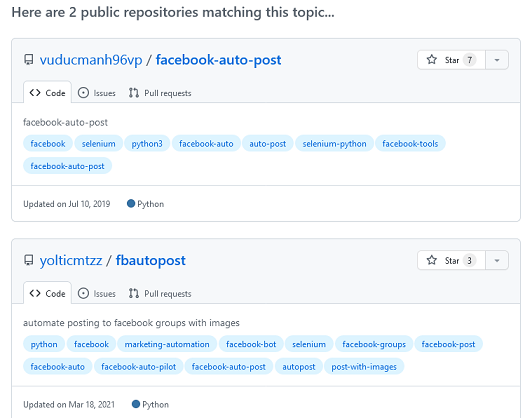
Task: Select the facebook-auto-pilot topic tag
Action: pyautogui.click(x=139, y=366)
